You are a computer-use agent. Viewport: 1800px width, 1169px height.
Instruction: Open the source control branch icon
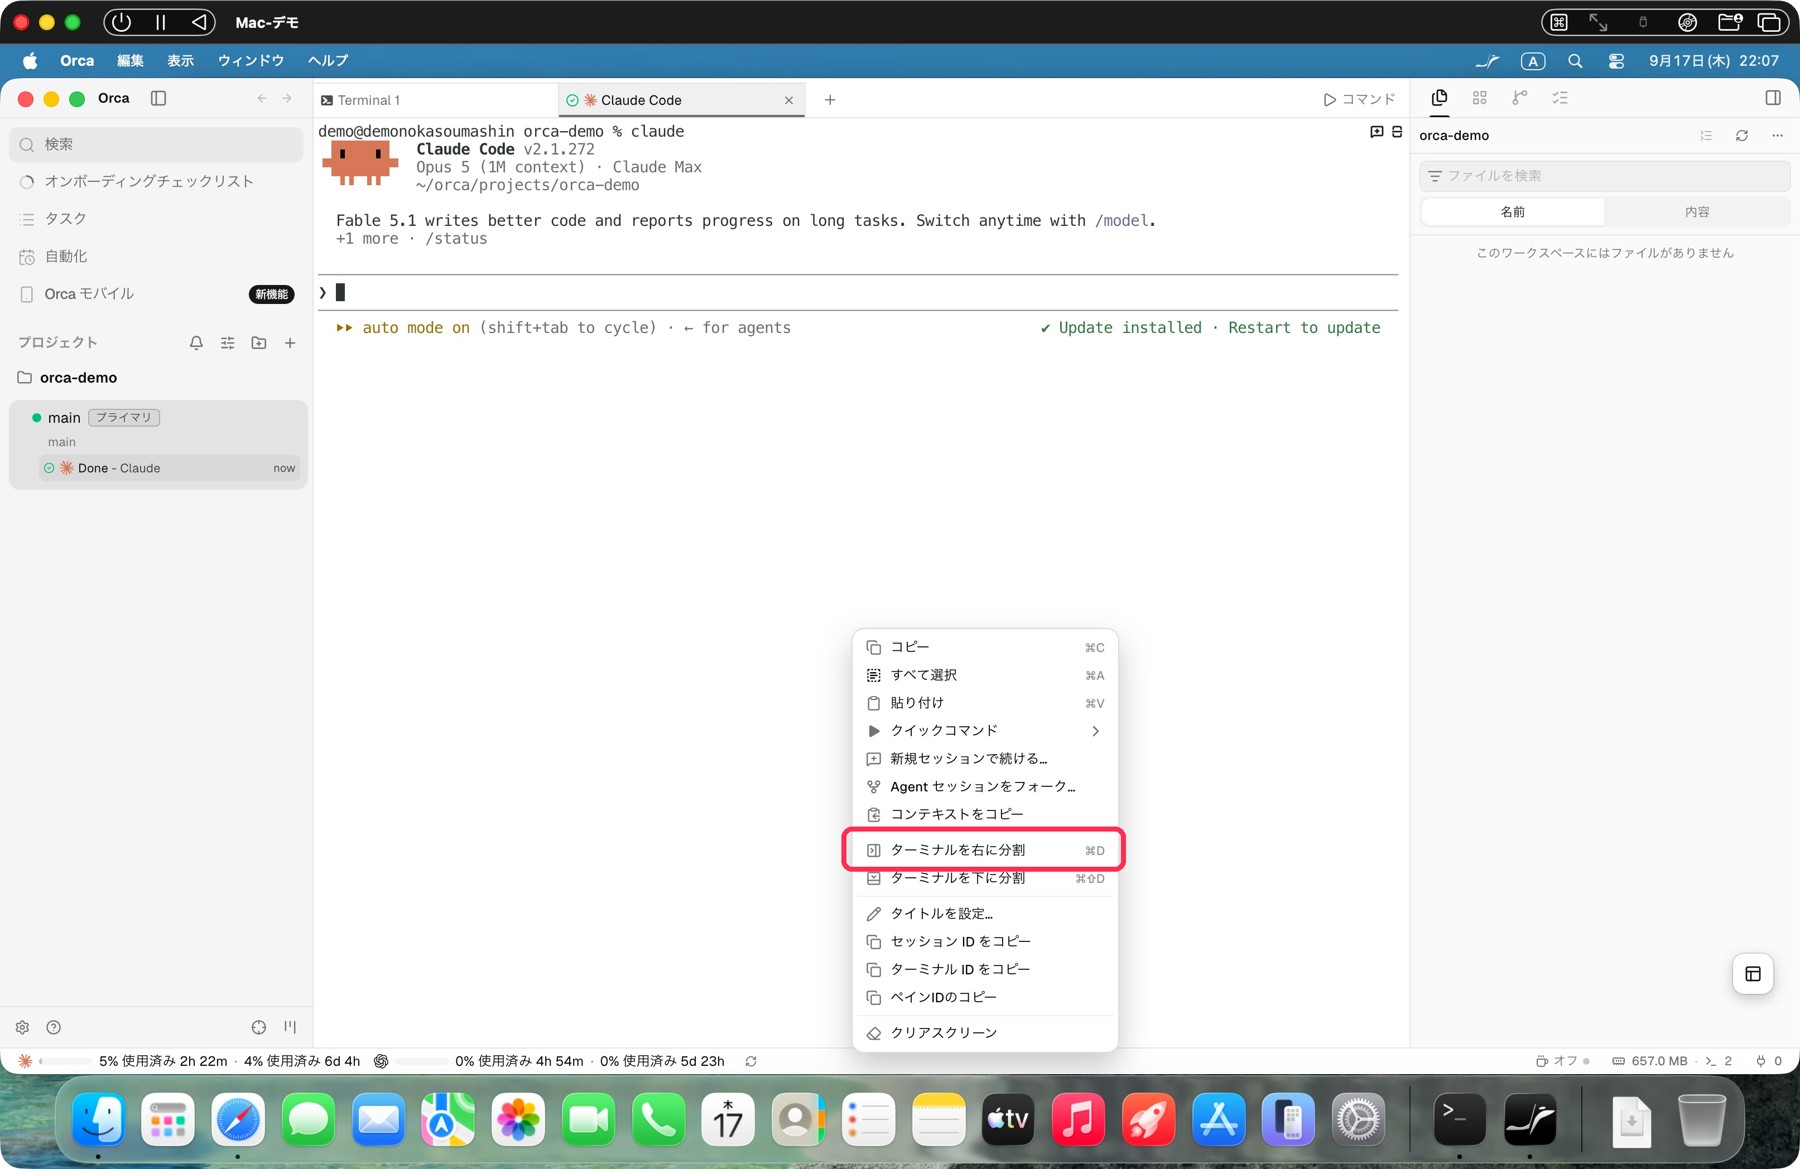[1520, 98]
